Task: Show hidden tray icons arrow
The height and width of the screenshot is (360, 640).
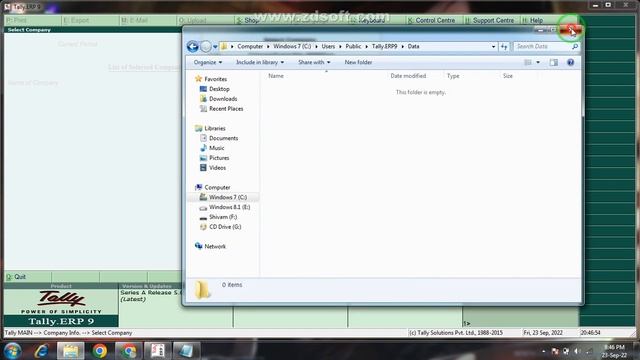Action: coord(543,351)
